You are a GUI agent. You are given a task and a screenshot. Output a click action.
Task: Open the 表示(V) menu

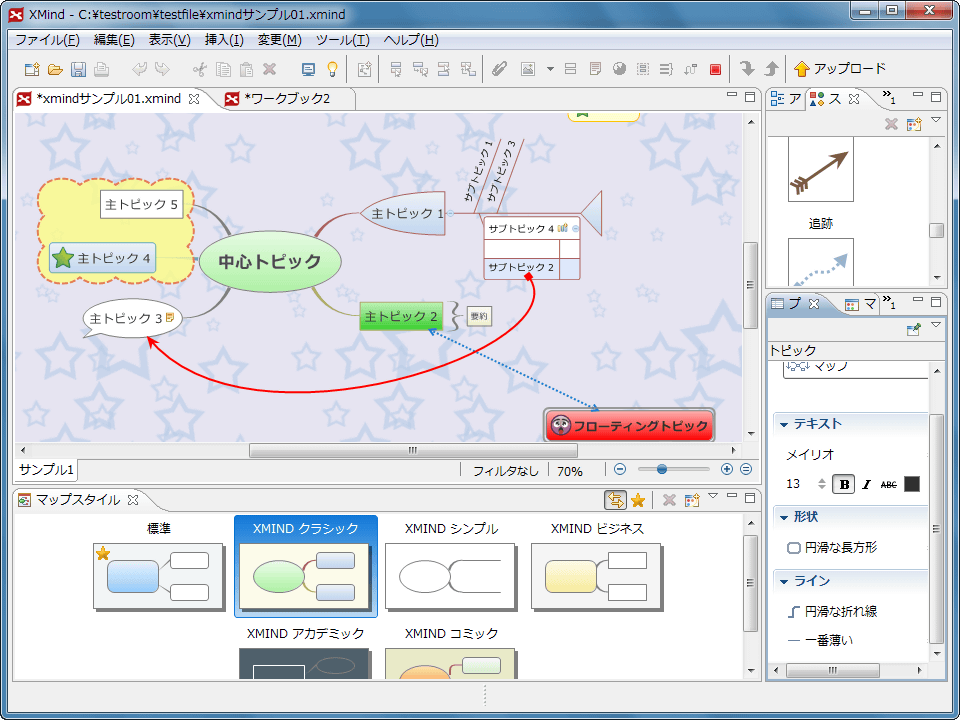[170, 40]
